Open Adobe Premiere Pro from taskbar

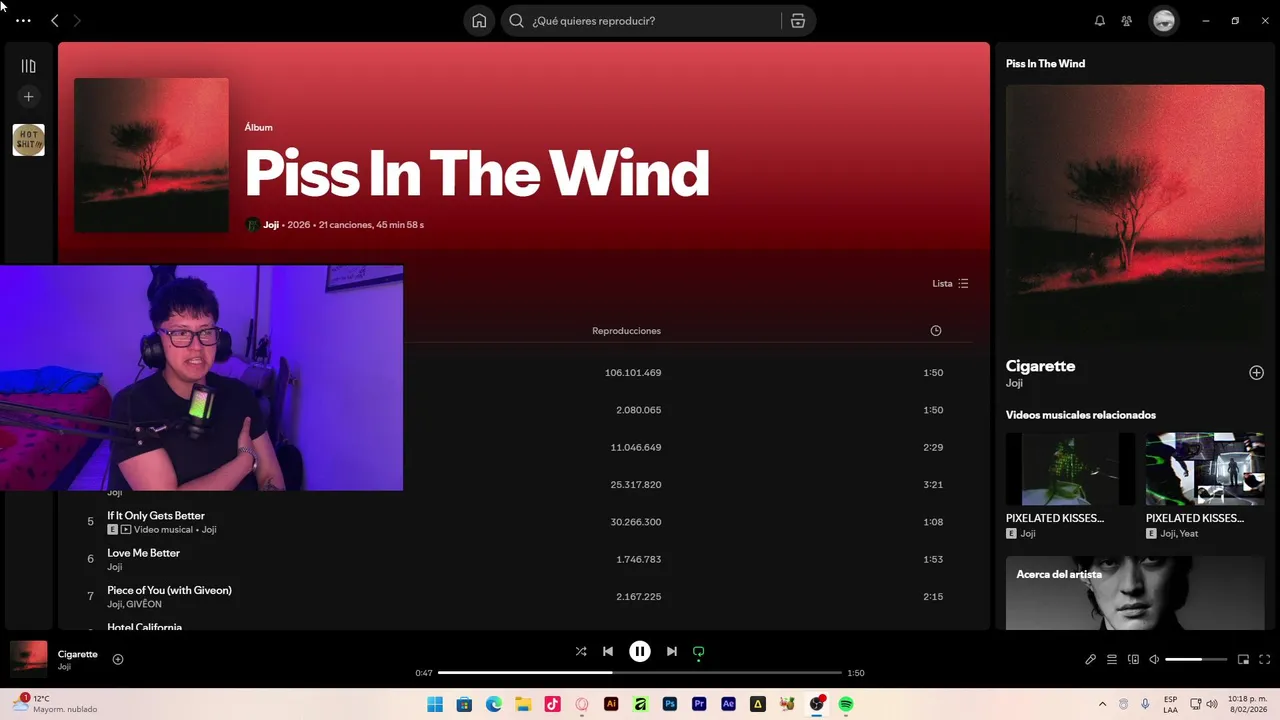click(x=699, y=704)
